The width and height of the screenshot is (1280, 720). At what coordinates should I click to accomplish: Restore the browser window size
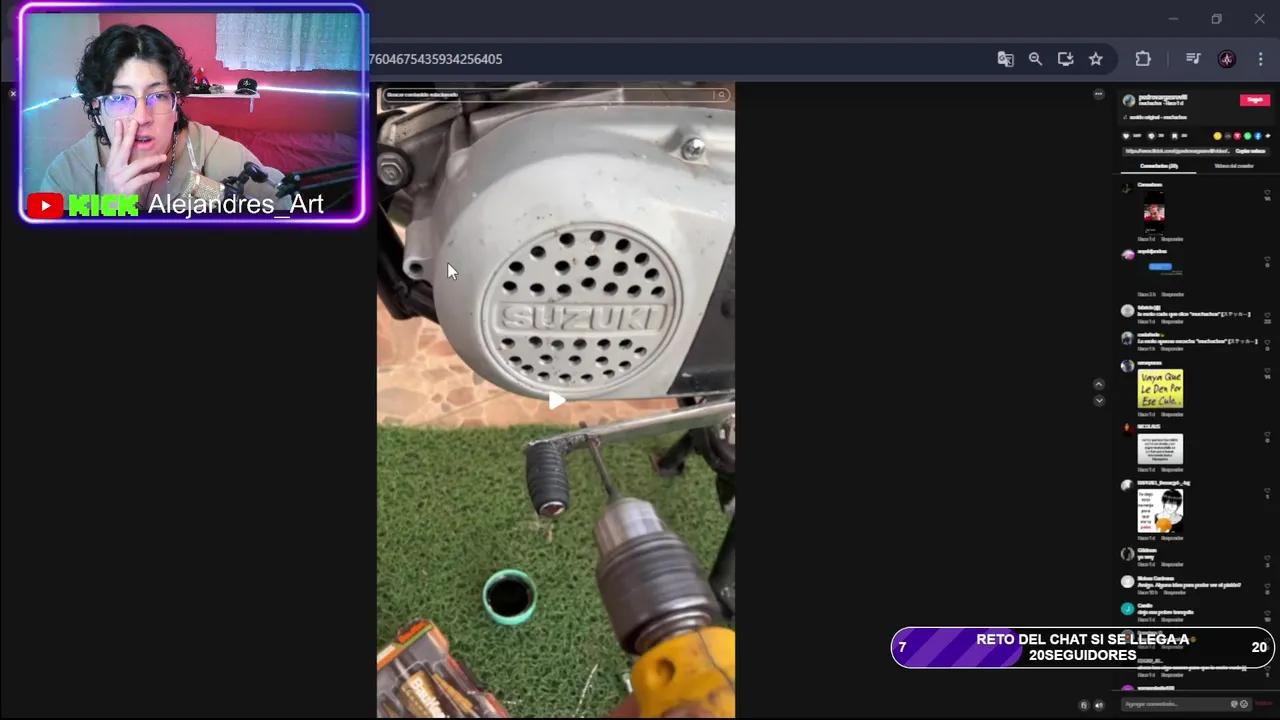tap(1216, 19)
